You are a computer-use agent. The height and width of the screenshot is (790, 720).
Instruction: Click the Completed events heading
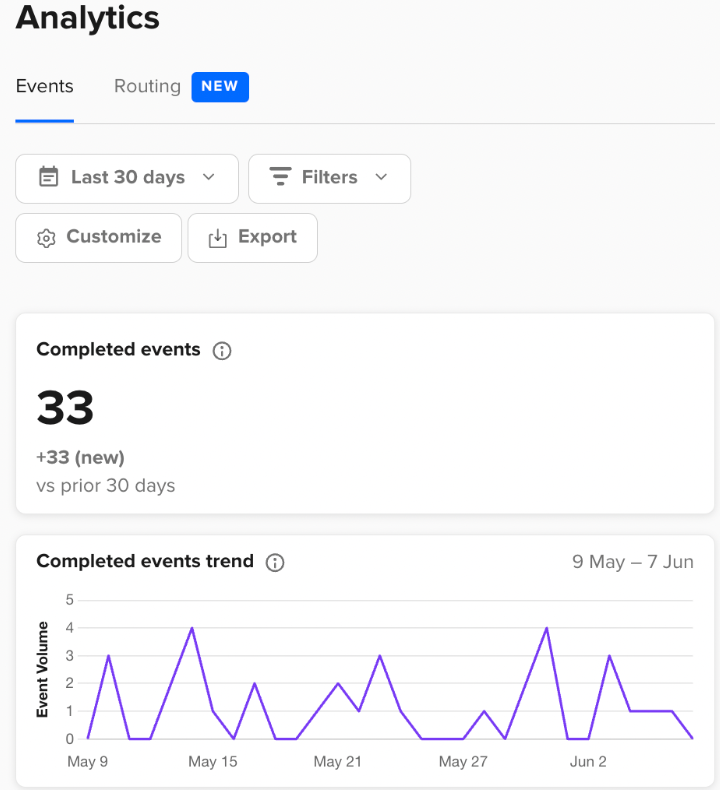(x=118, y=349)
